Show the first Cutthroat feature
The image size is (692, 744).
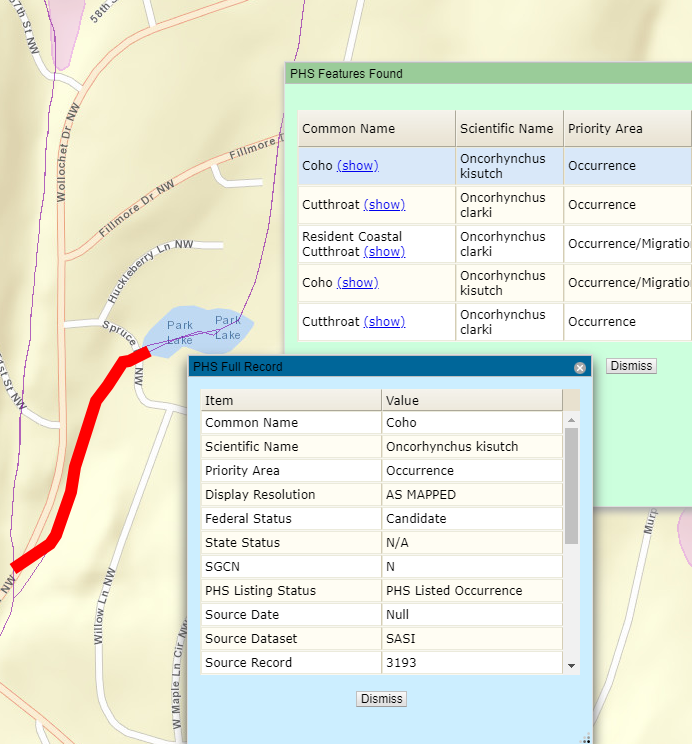[x=384, y=205]
